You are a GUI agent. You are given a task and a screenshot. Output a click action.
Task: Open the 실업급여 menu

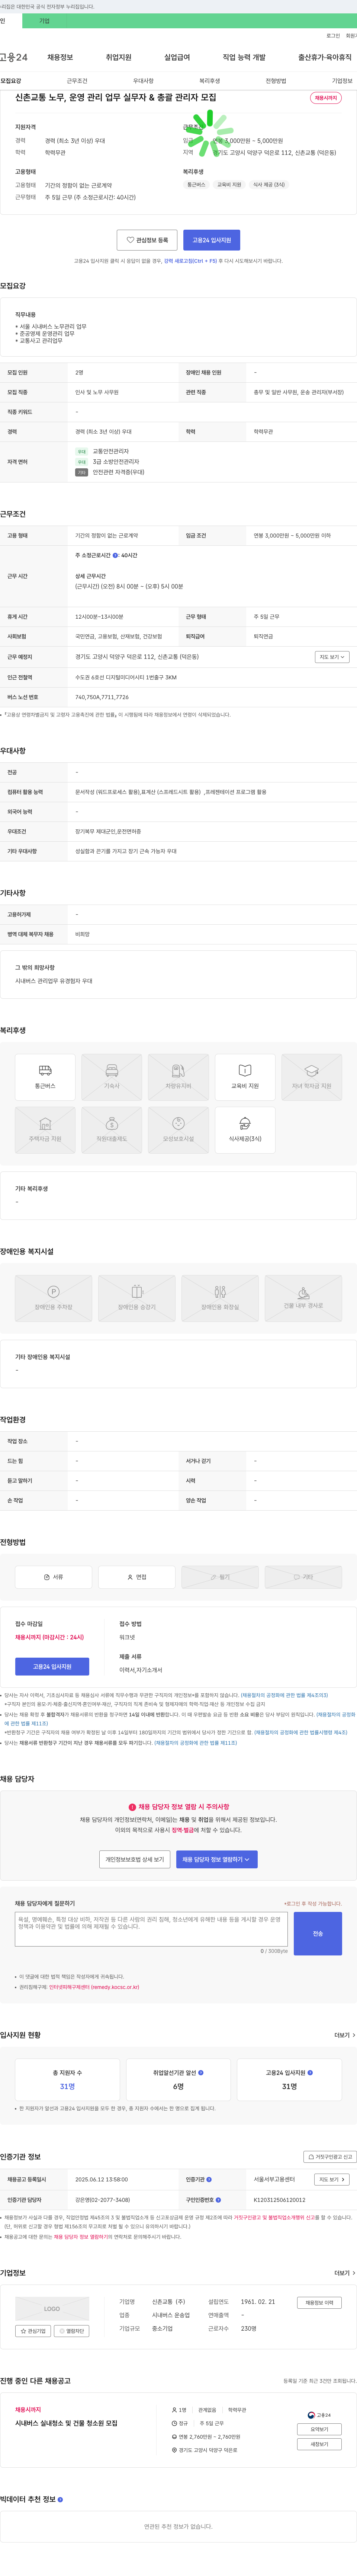(x=177, y=57)
